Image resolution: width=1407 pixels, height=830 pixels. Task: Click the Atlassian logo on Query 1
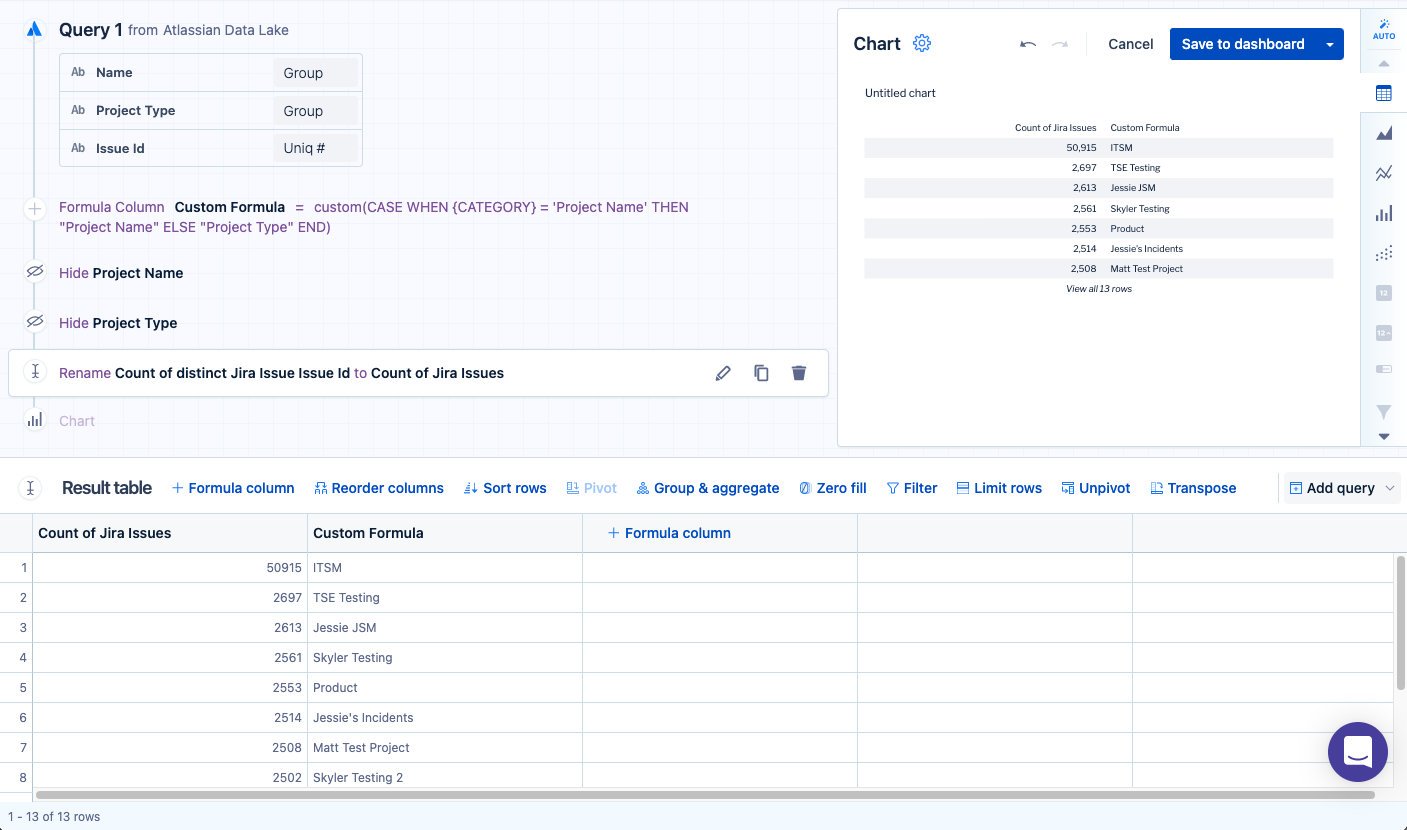[35, 29]
